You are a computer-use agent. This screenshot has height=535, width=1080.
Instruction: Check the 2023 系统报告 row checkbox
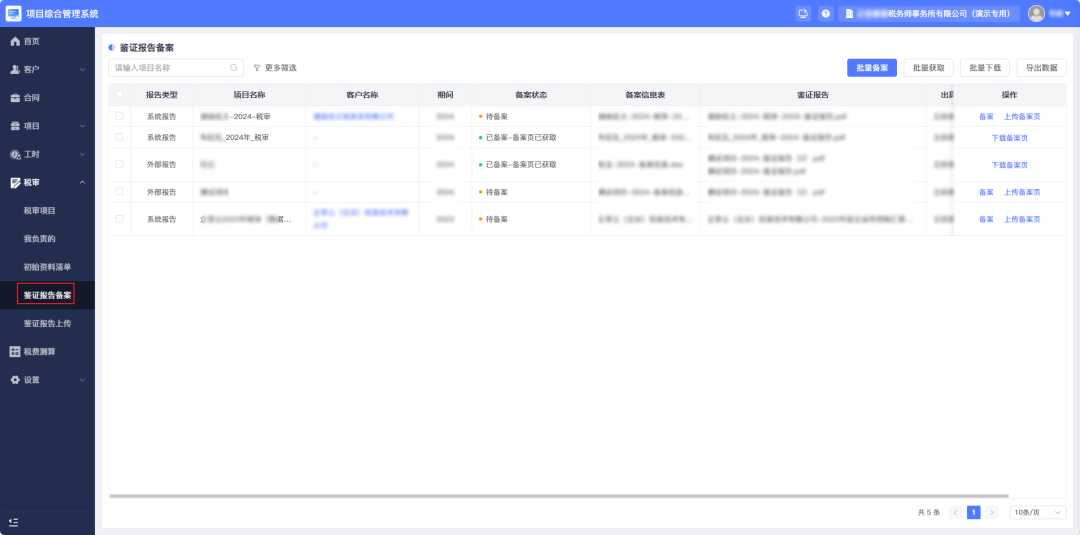tap(119, 219)
